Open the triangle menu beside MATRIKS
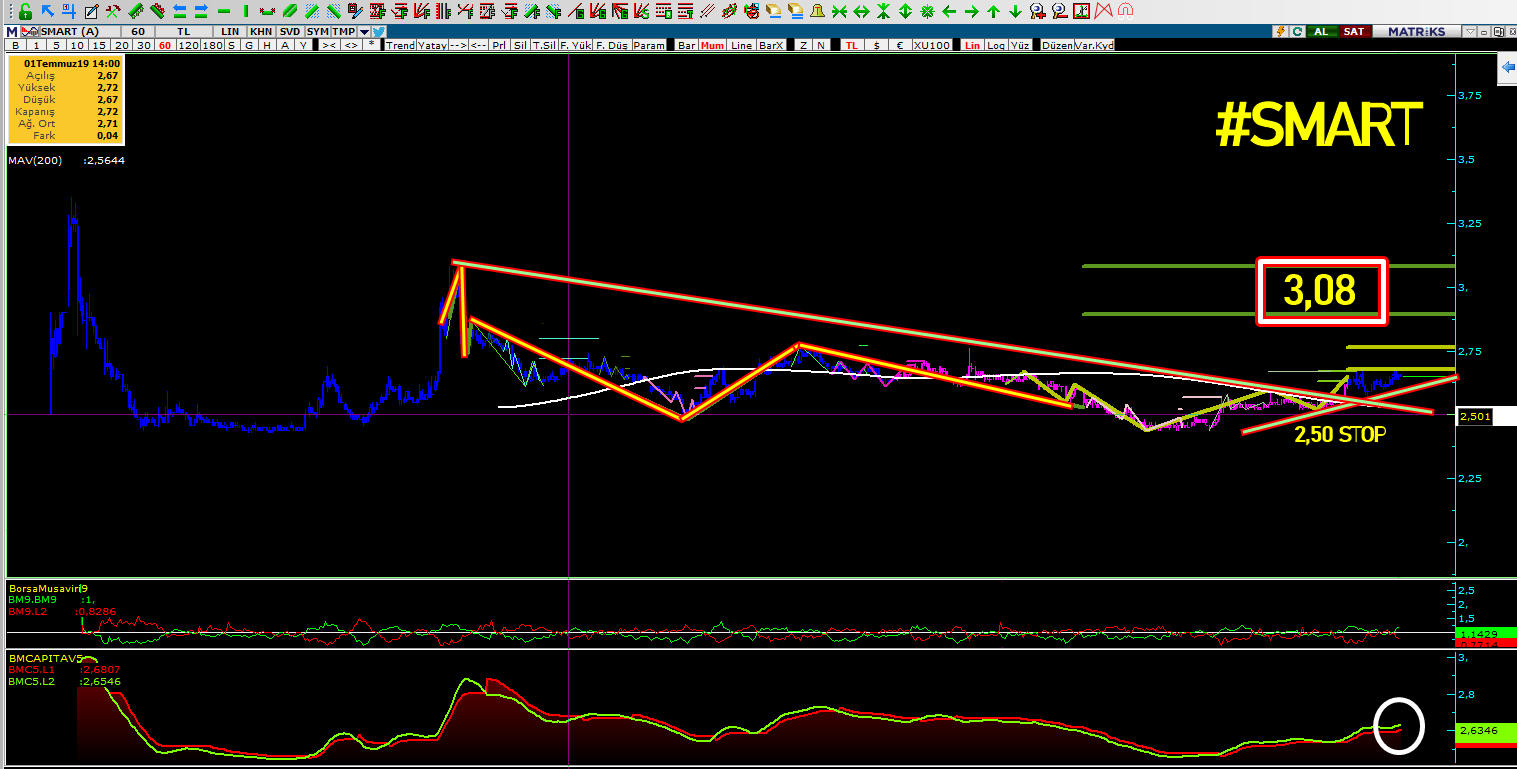 pyautogui.click(x=1471, y=32)
